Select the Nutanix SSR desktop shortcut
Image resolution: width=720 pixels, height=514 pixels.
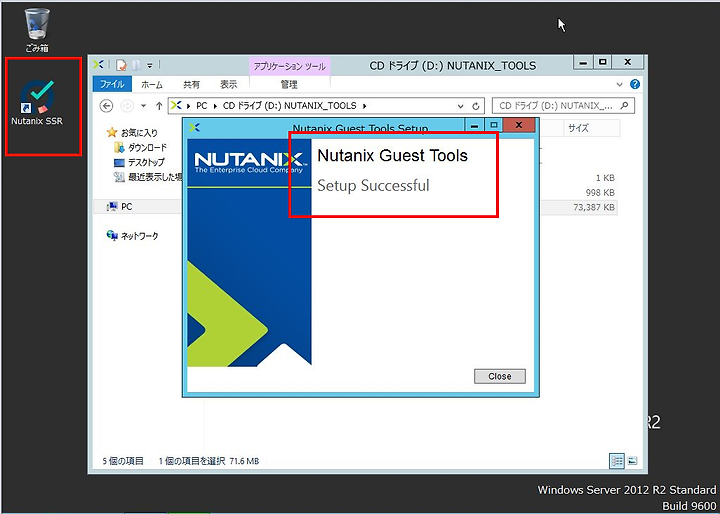37,103
